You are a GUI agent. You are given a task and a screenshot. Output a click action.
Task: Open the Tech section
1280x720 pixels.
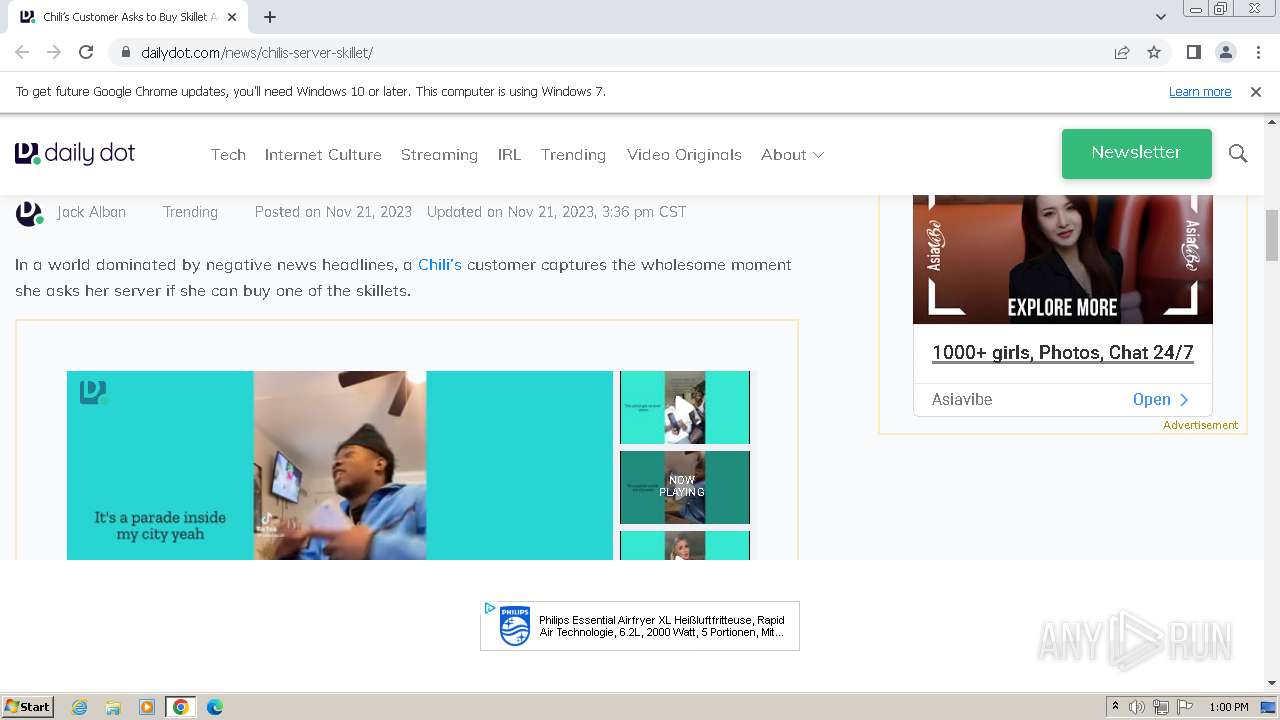(228, 155)
